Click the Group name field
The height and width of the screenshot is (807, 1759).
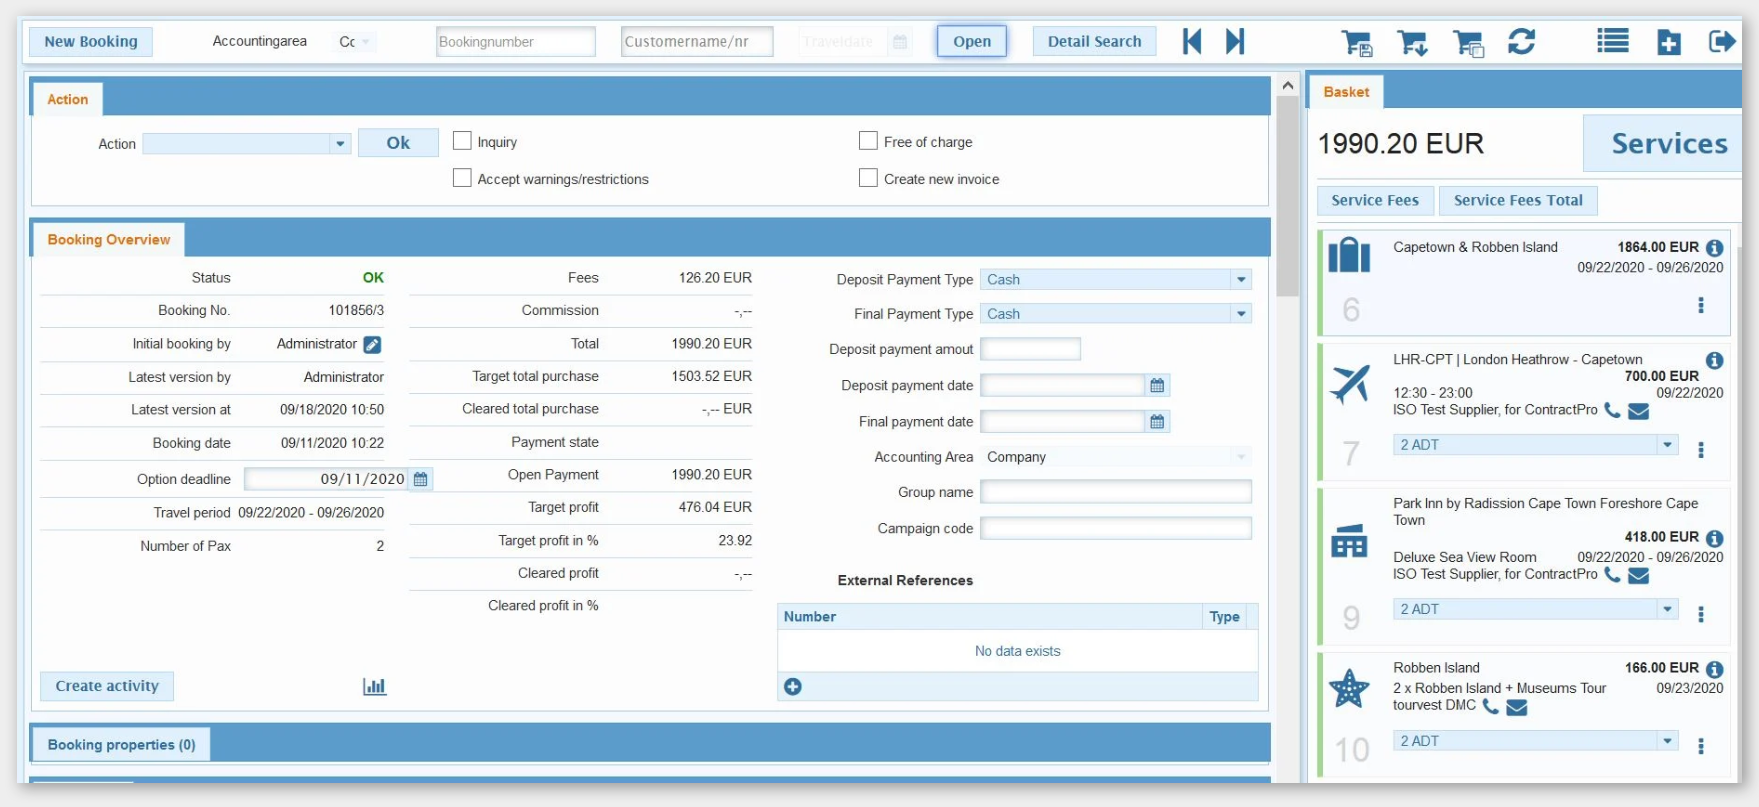pyautogui.click(x=1116, y=492)
